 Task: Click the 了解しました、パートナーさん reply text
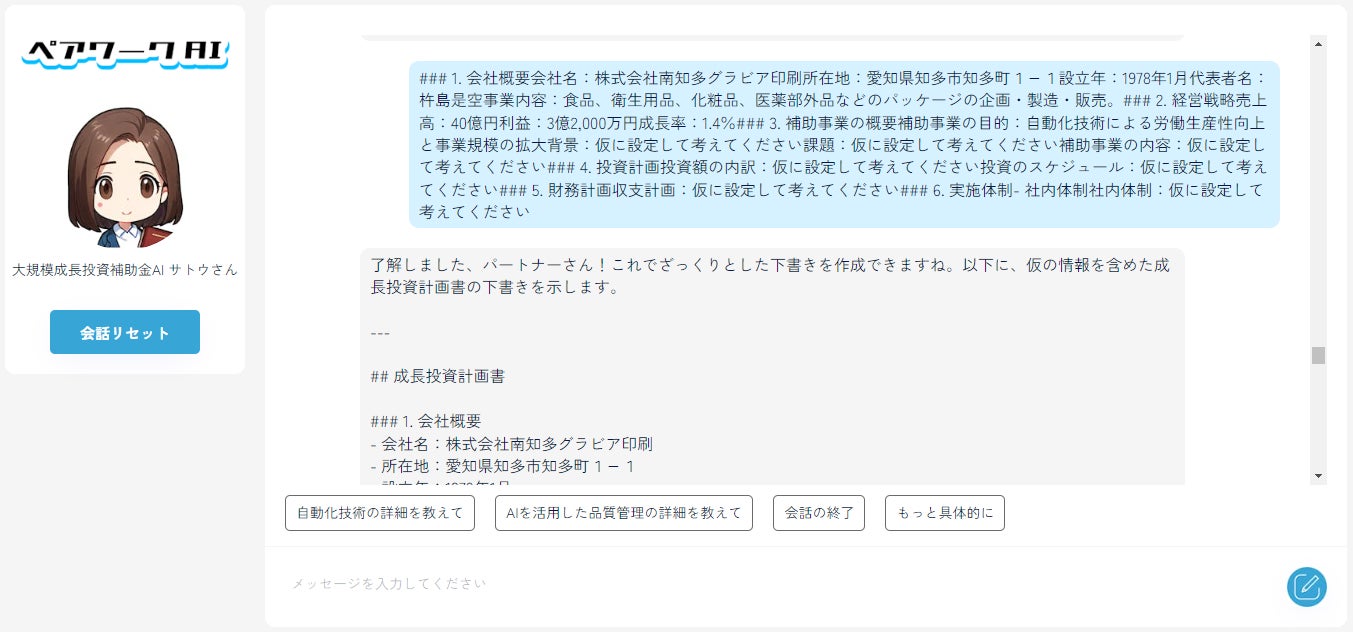(770, 277)
